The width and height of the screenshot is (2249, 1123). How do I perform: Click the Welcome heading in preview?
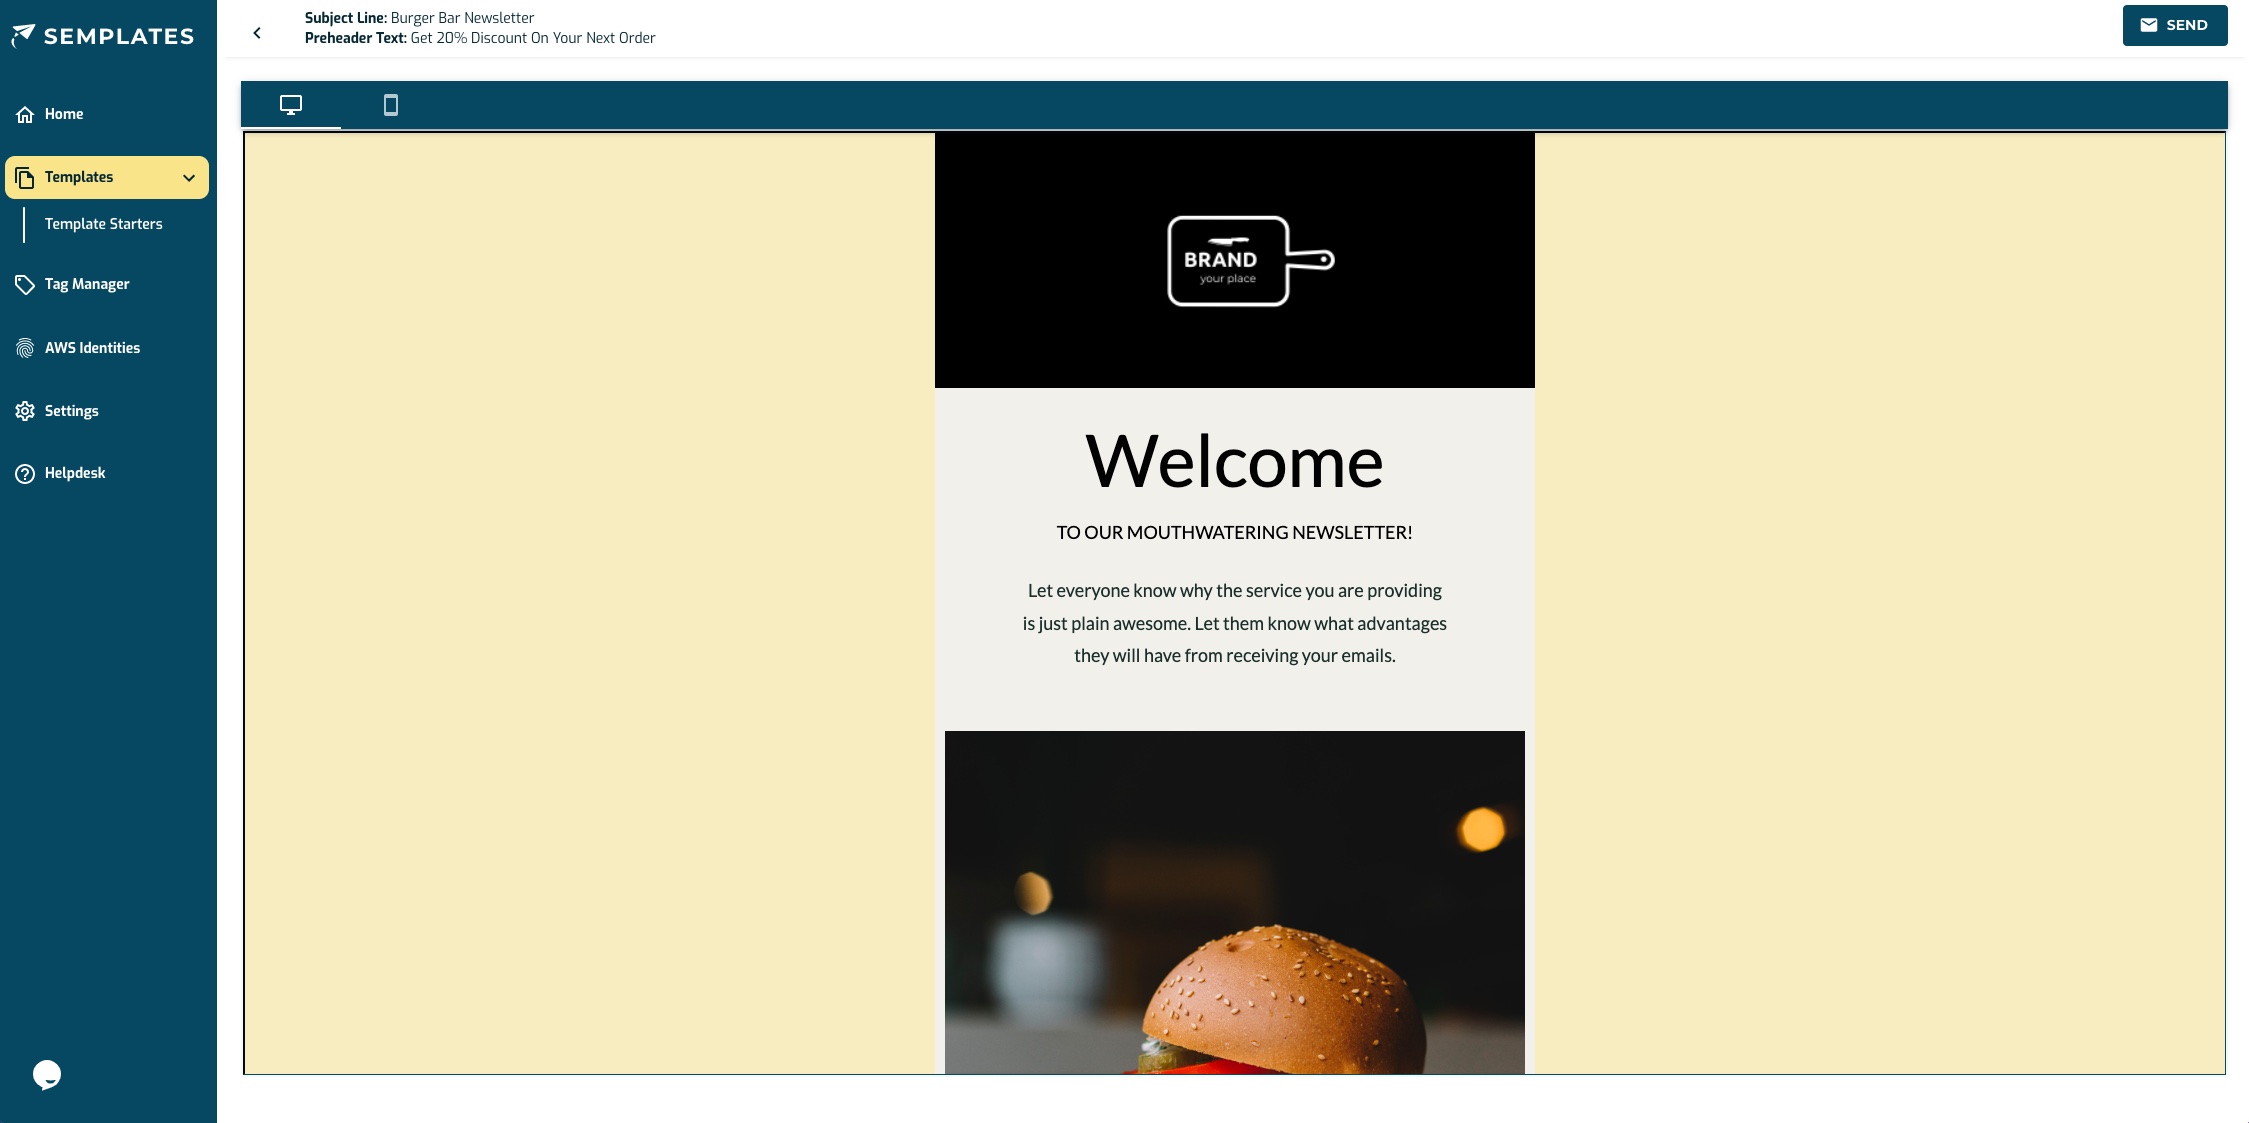[x=1234, y=462]
